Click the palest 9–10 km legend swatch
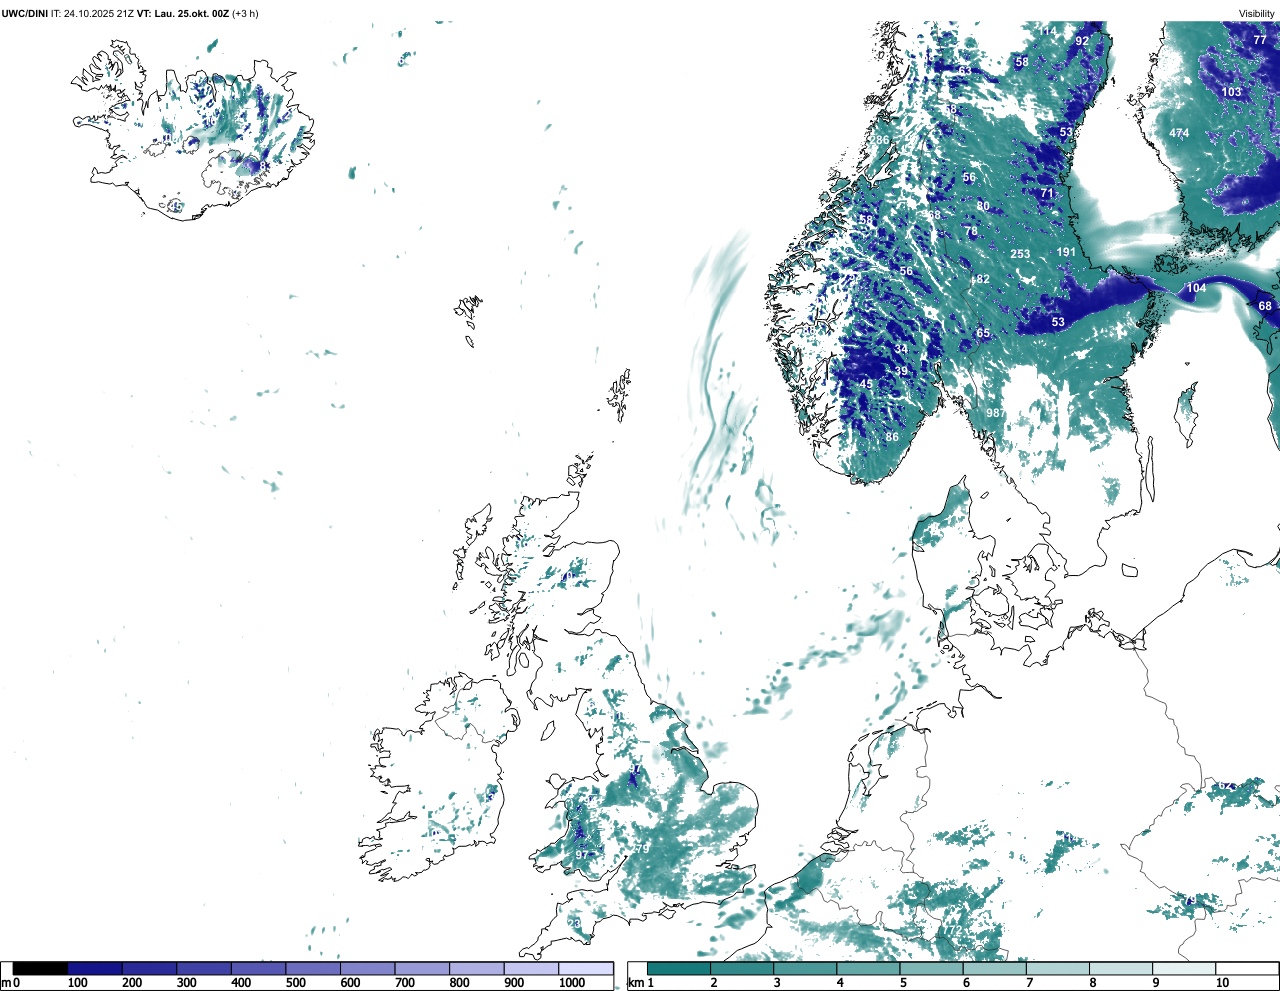The height and width of the screenshot is (991, 1280). [1185, 968]
